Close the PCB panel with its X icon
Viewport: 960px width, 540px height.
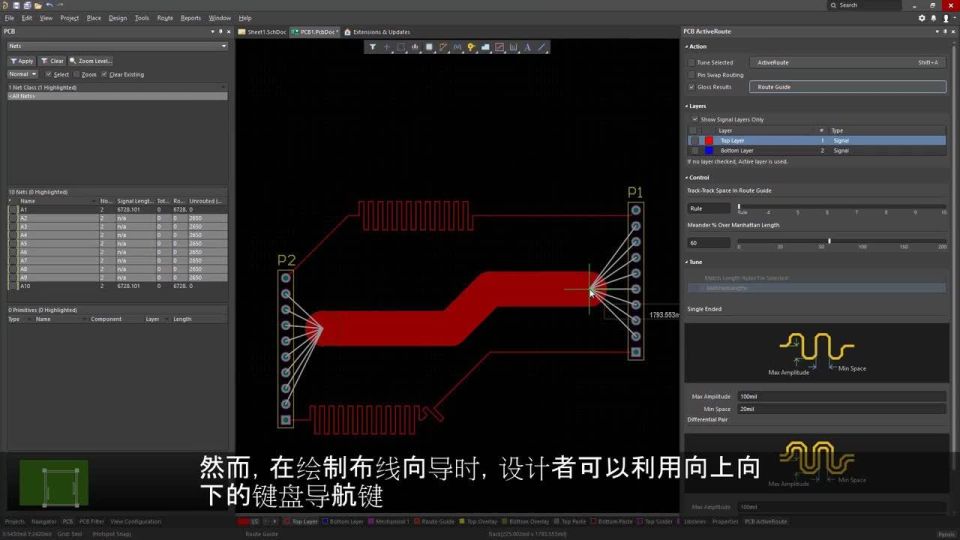pos(228,31)
